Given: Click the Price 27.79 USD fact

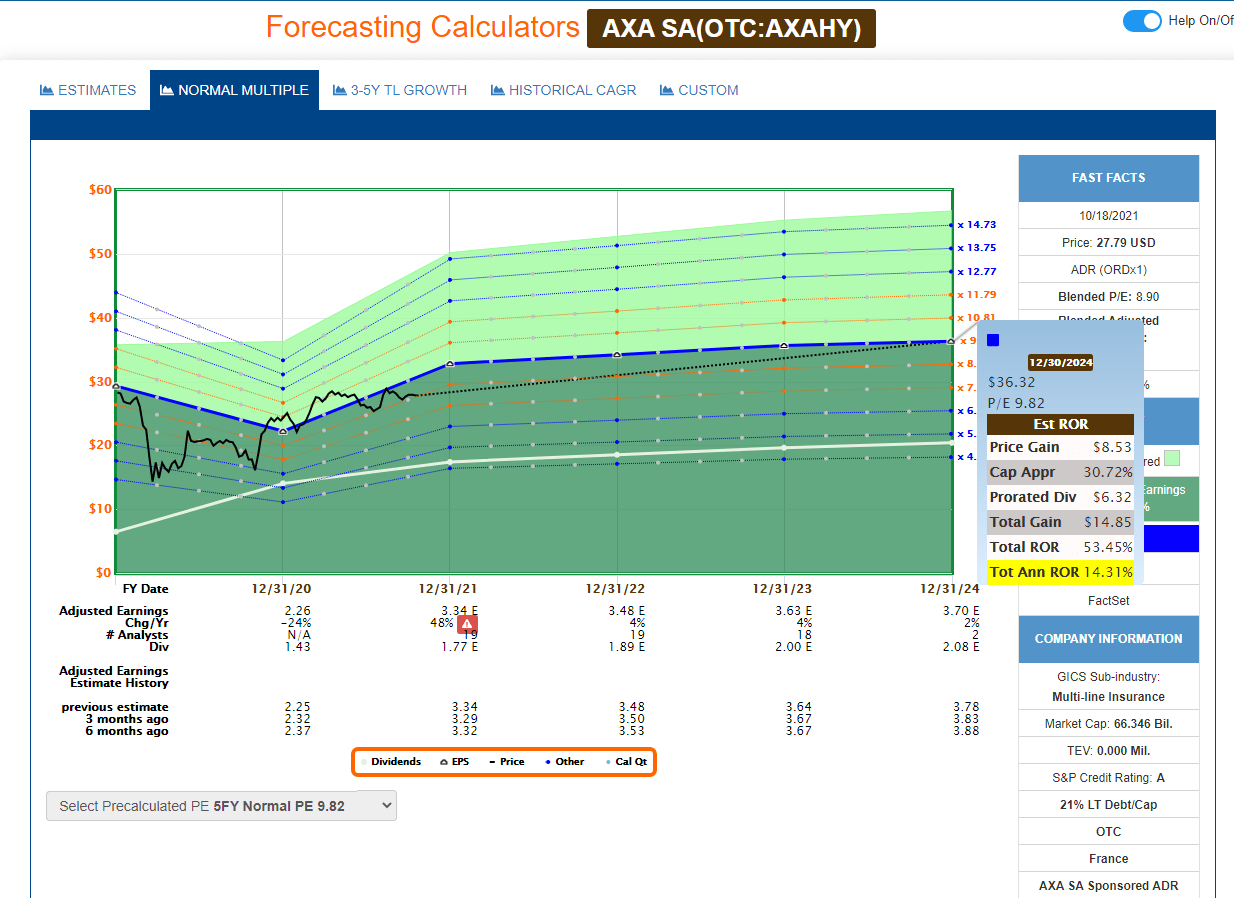Looking at the screenshot, I should [1108, 243].
